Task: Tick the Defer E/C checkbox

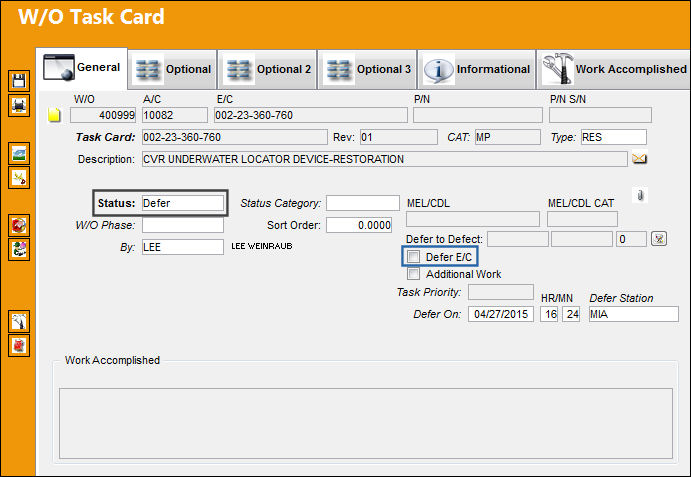Action: click(x=413, y=257)
